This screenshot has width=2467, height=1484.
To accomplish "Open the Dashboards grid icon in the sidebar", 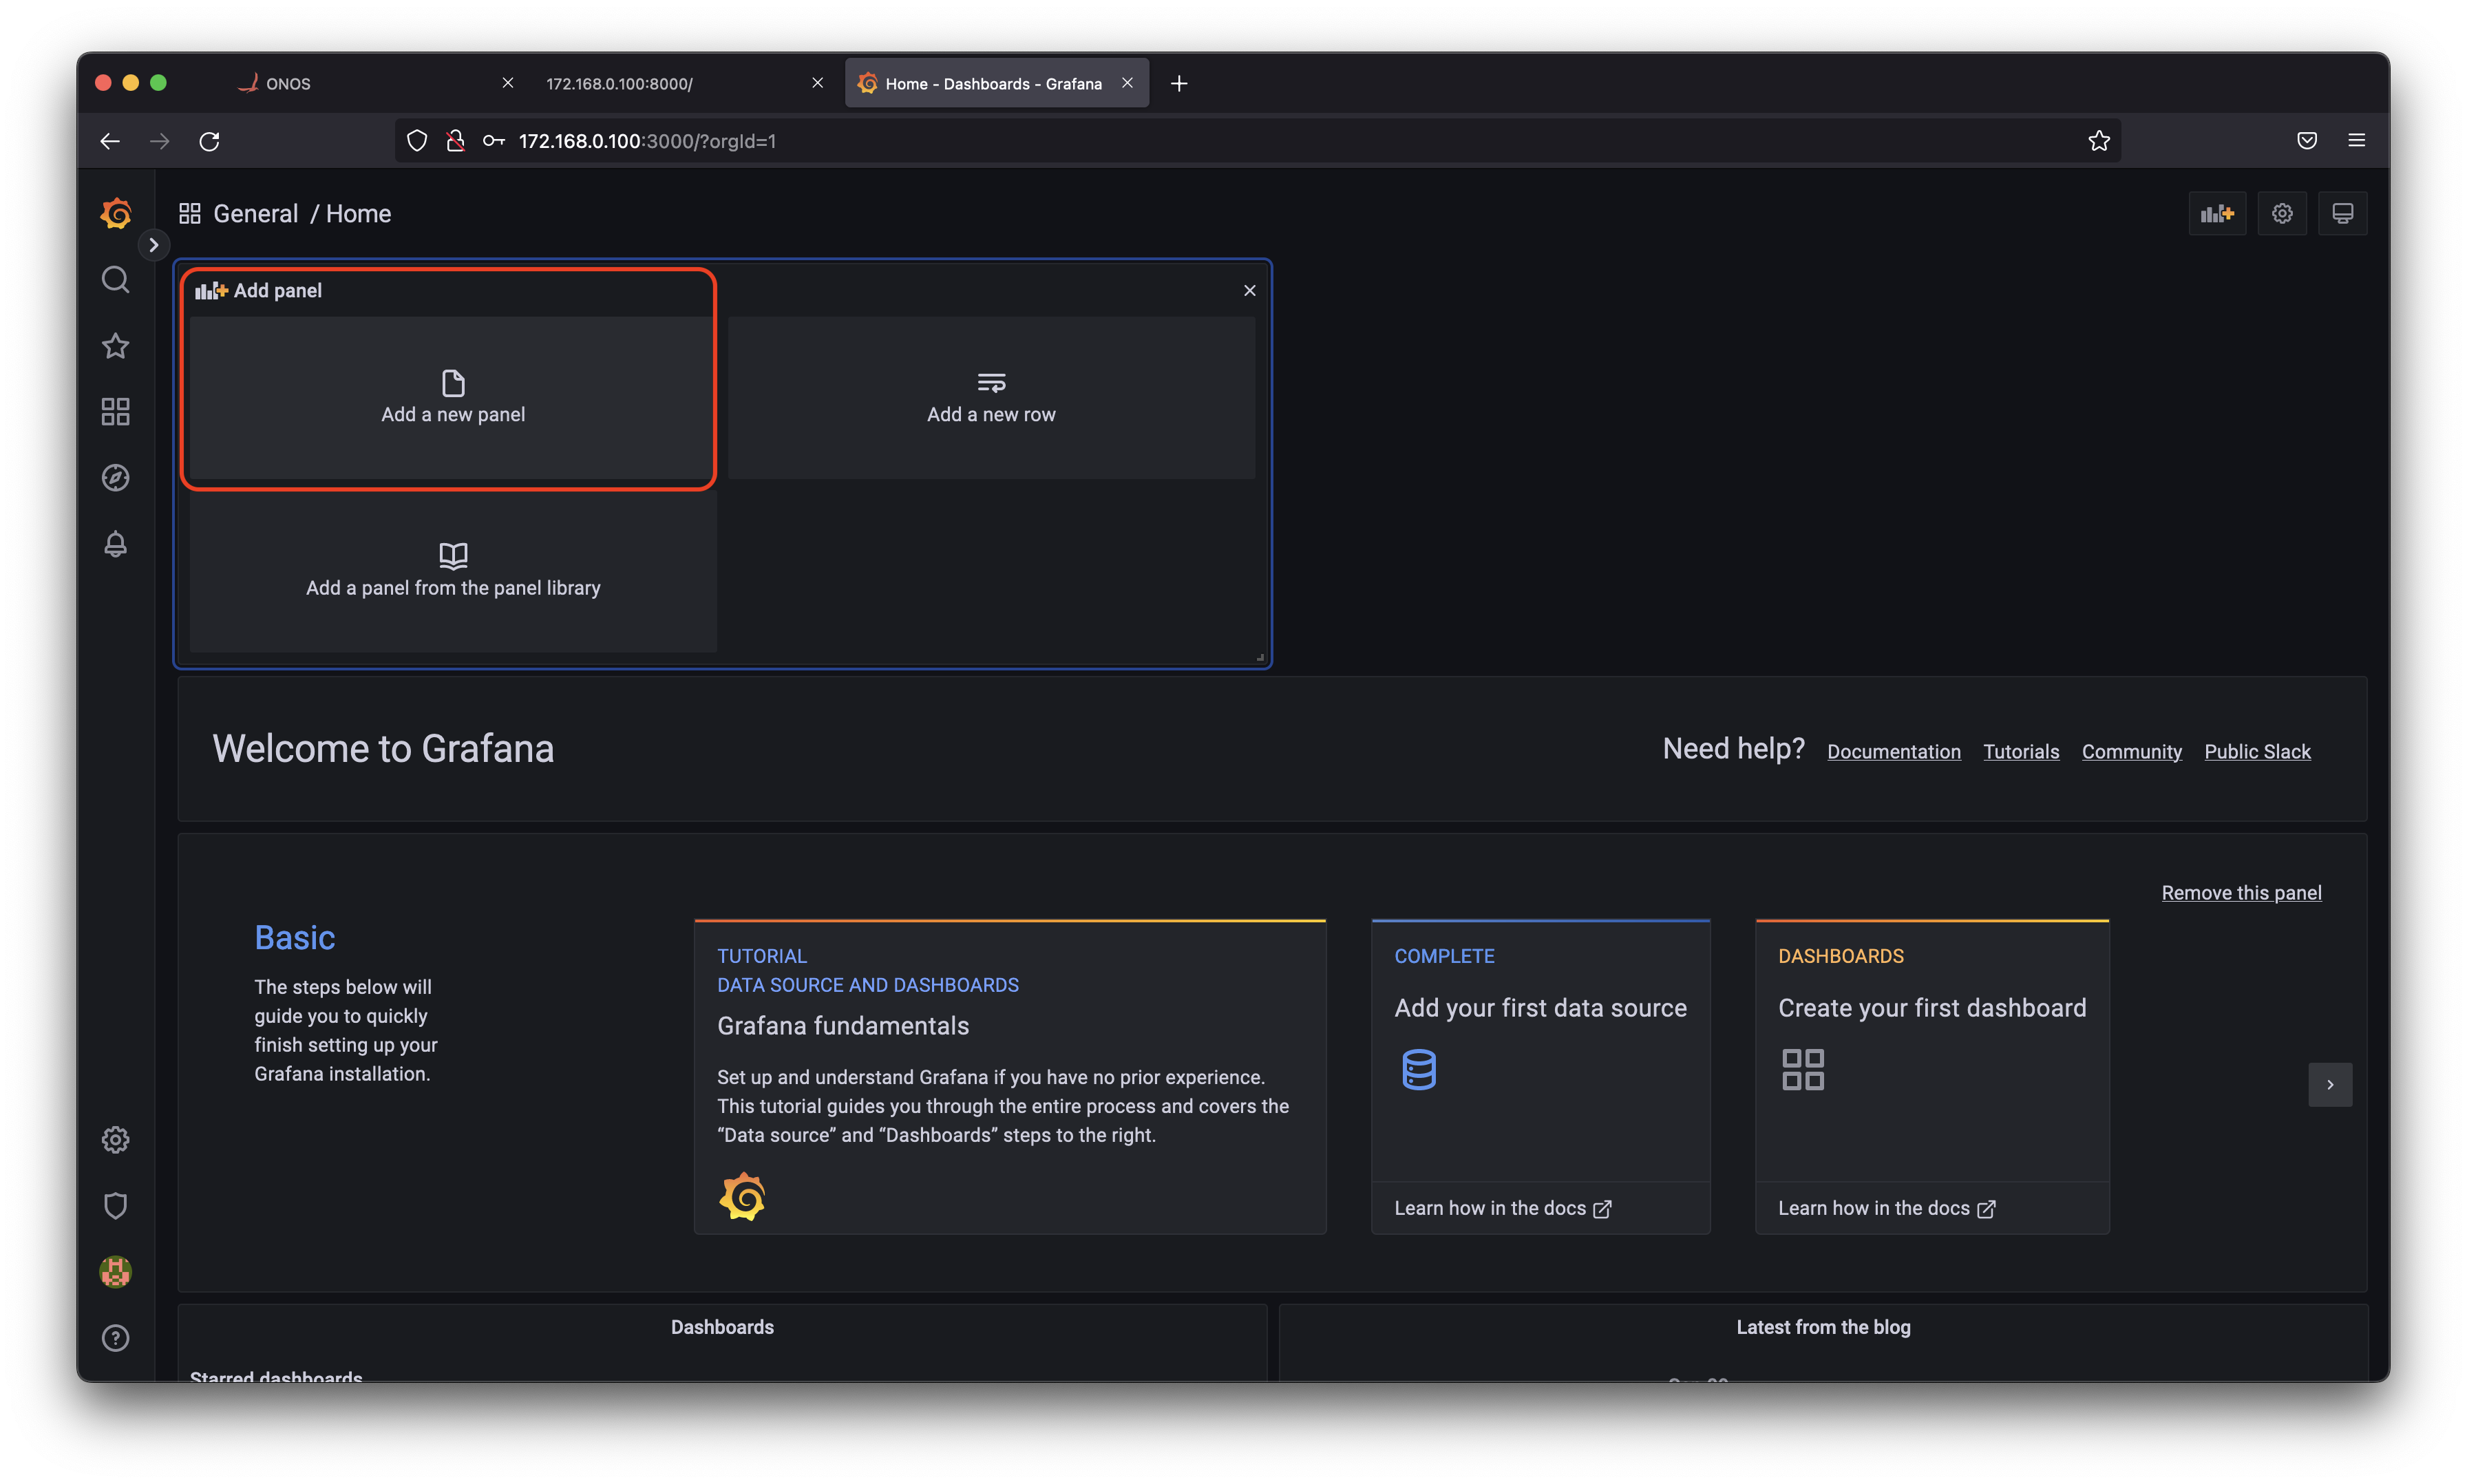I will point(116,412).
